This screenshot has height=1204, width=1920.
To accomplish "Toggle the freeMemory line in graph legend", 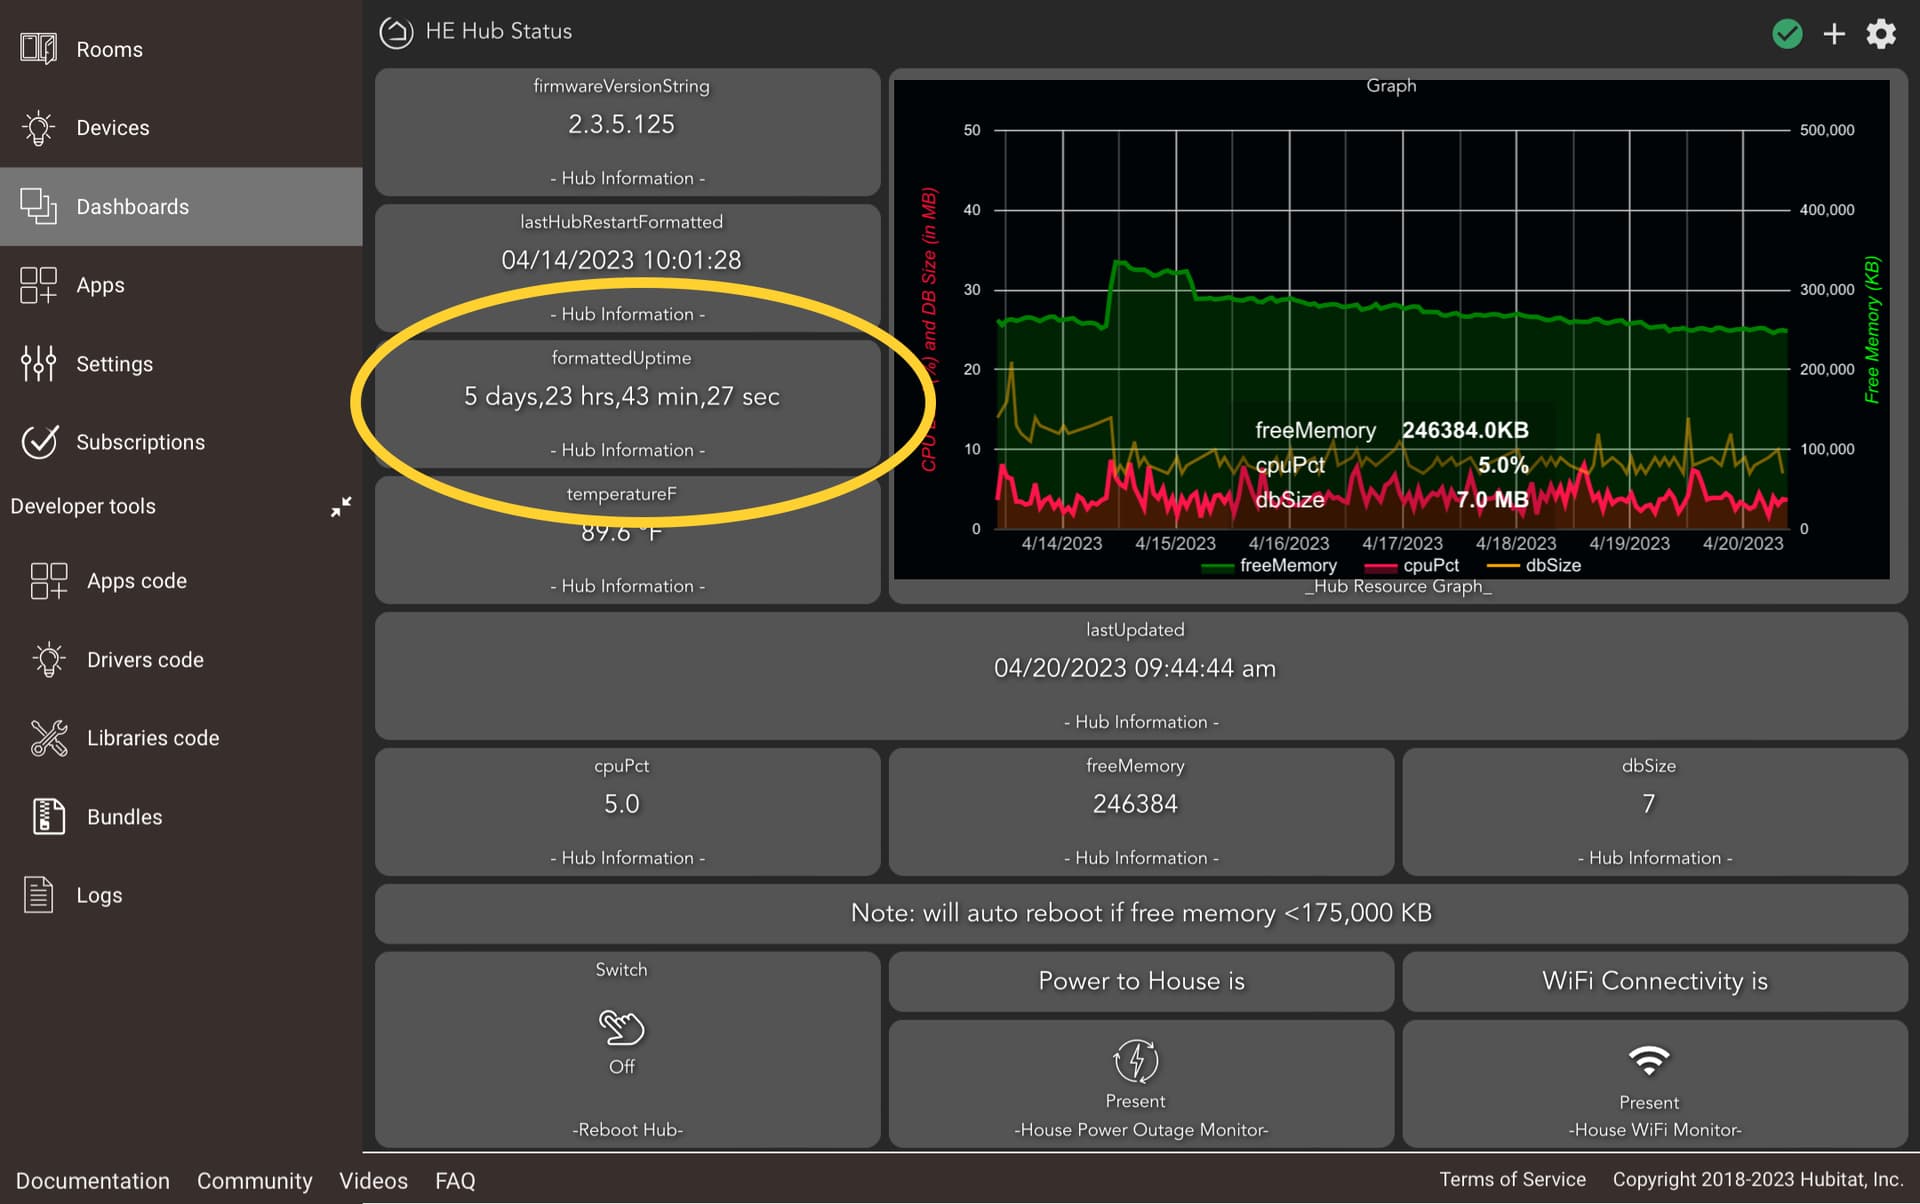I will [1287, 565].
